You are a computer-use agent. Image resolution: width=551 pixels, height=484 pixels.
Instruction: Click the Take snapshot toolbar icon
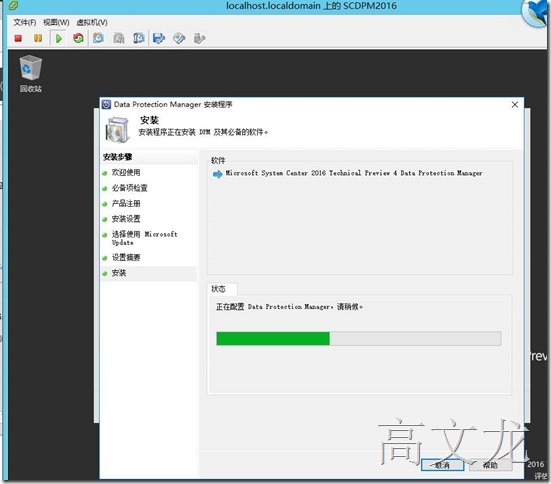click(98, 38)
